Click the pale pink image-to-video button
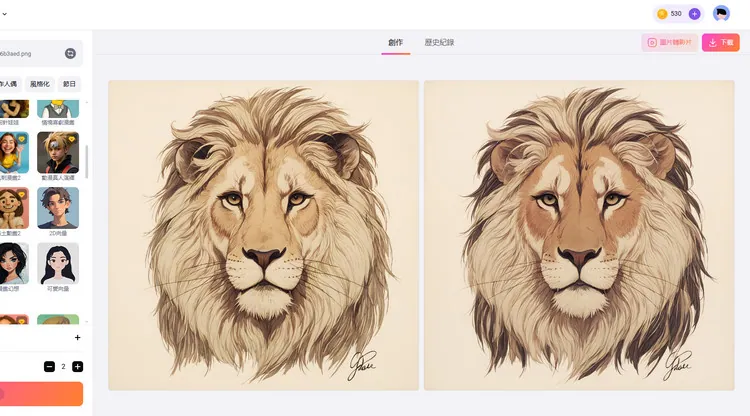 (669, 43)
